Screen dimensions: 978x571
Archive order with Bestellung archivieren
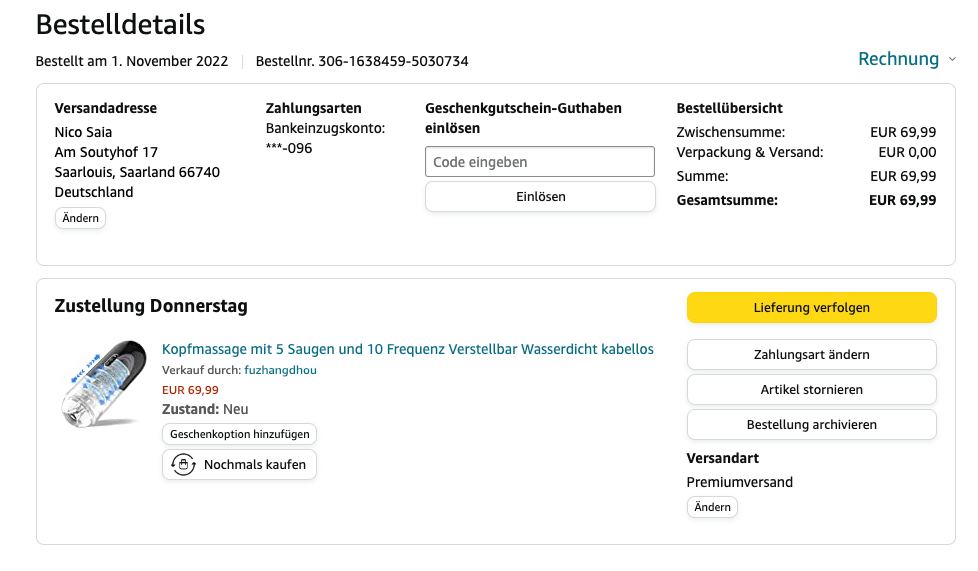click(x=811, y=425)
